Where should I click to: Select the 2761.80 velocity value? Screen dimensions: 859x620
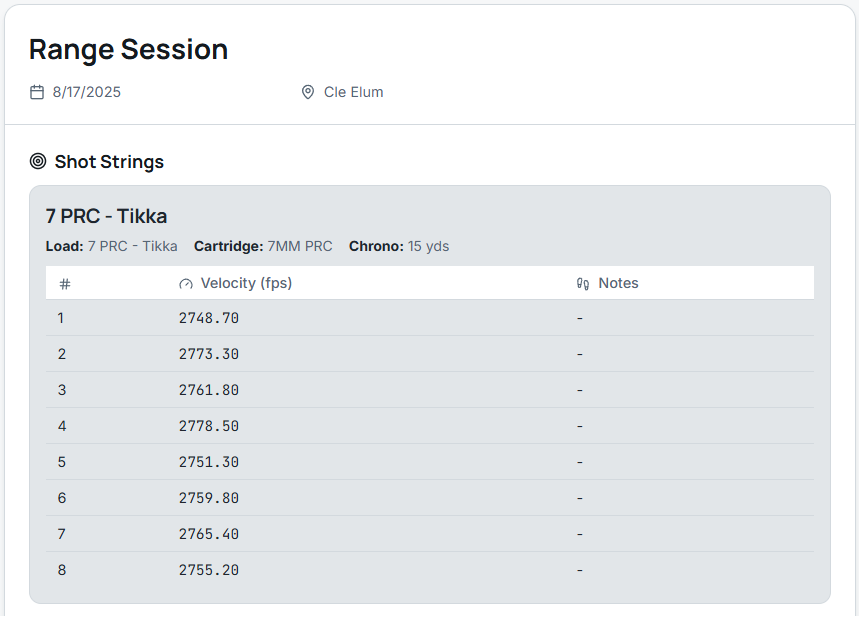(209, 390)
